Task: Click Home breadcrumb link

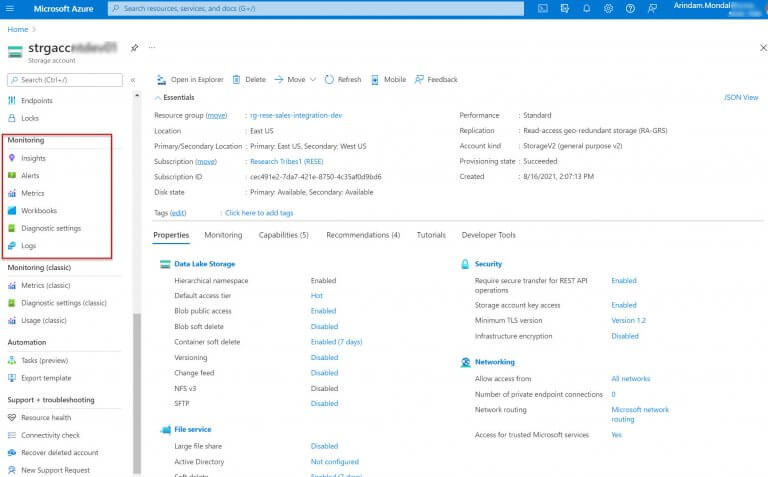Action: [x=18, y=29]
